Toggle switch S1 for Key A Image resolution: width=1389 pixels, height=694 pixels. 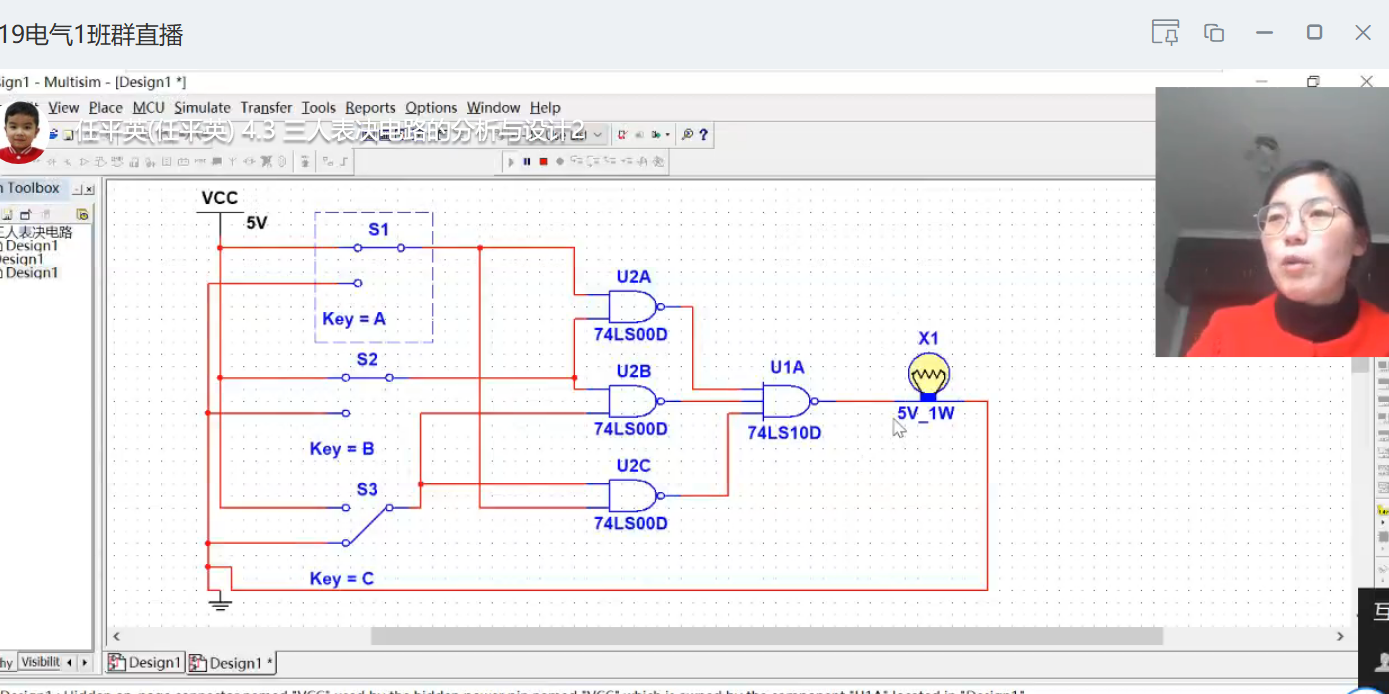click(x=378, y=248)
